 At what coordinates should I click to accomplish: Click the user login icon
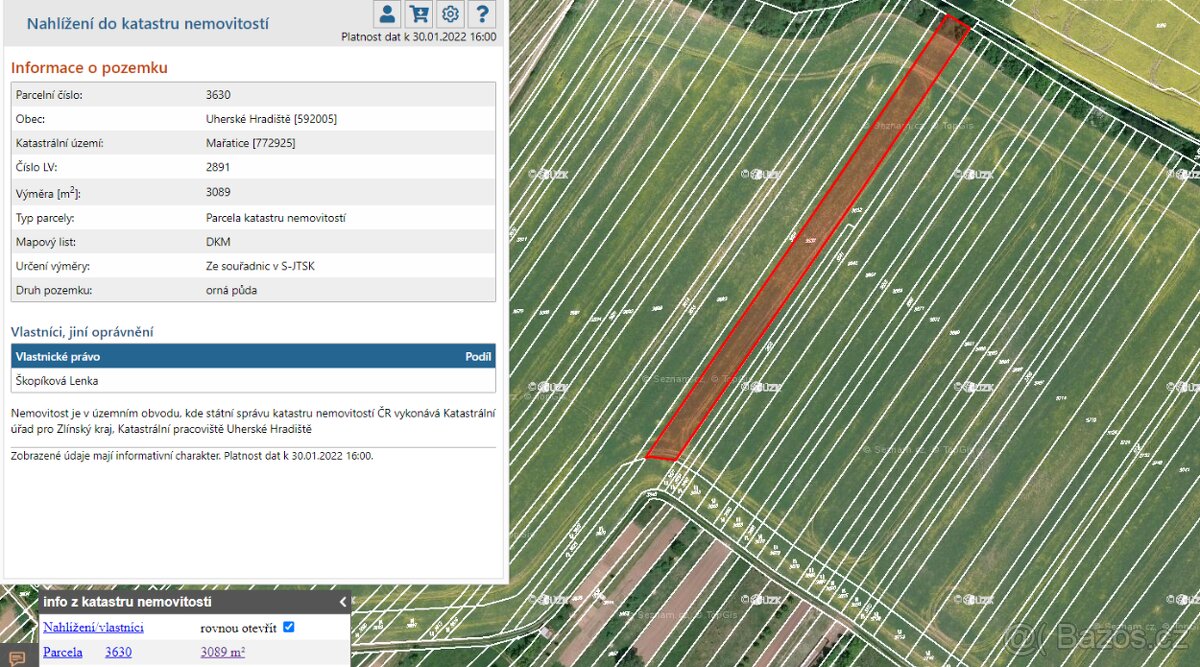387,14
